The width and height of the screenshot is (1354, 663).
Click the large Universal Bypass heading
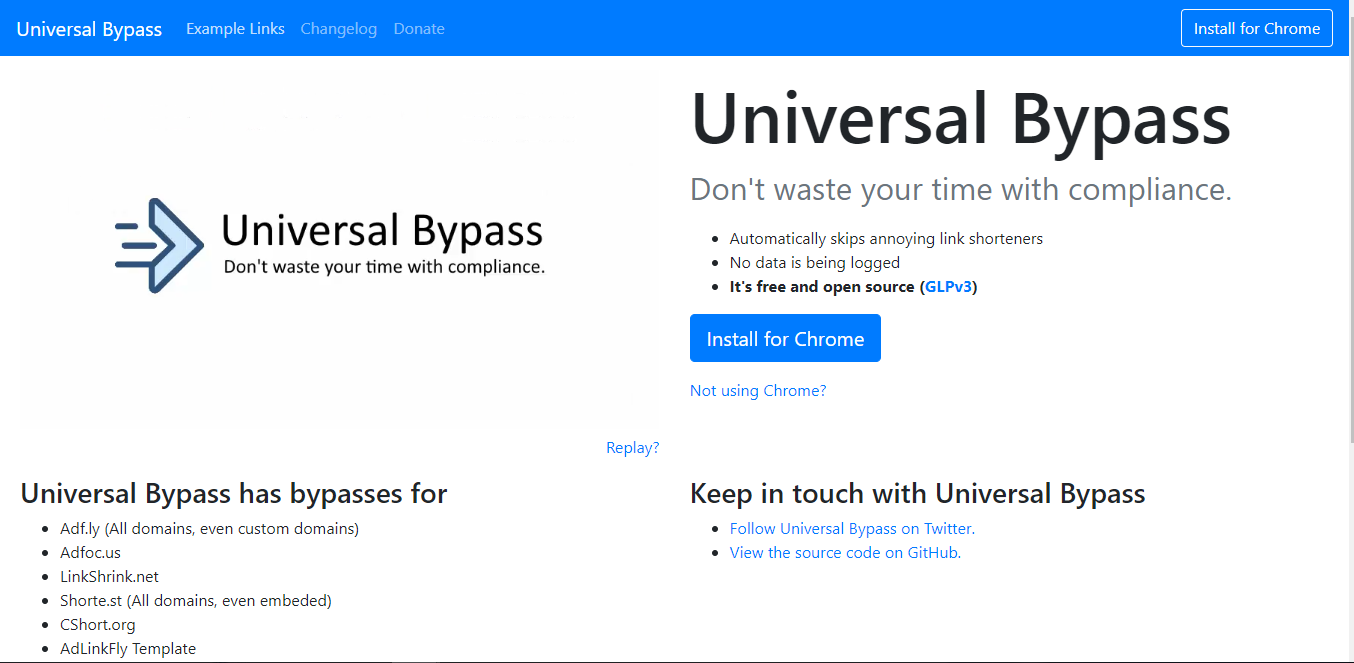[x=961, y=118]
